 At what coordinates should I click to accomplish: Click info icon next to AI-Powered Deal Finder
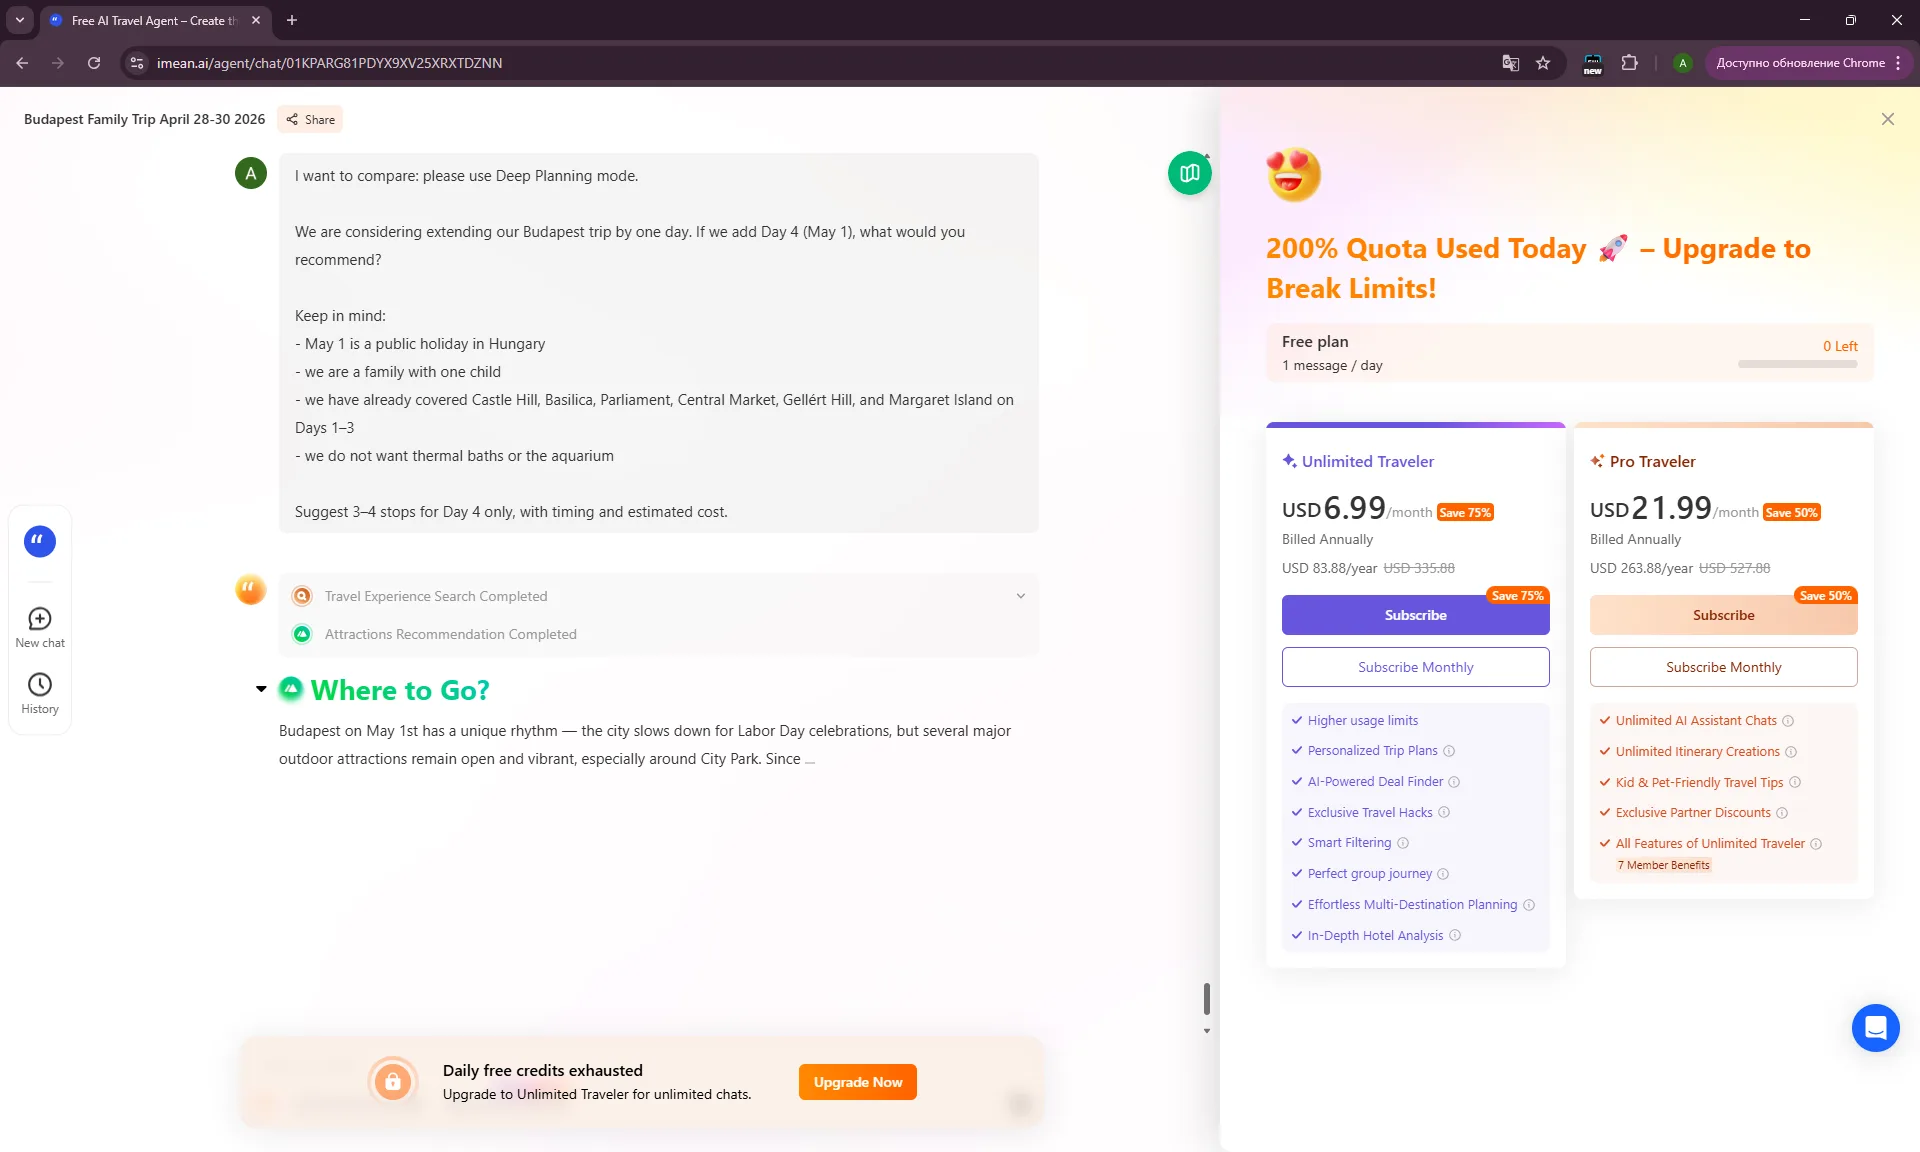pyautogui.click(x=1454, y=782)
